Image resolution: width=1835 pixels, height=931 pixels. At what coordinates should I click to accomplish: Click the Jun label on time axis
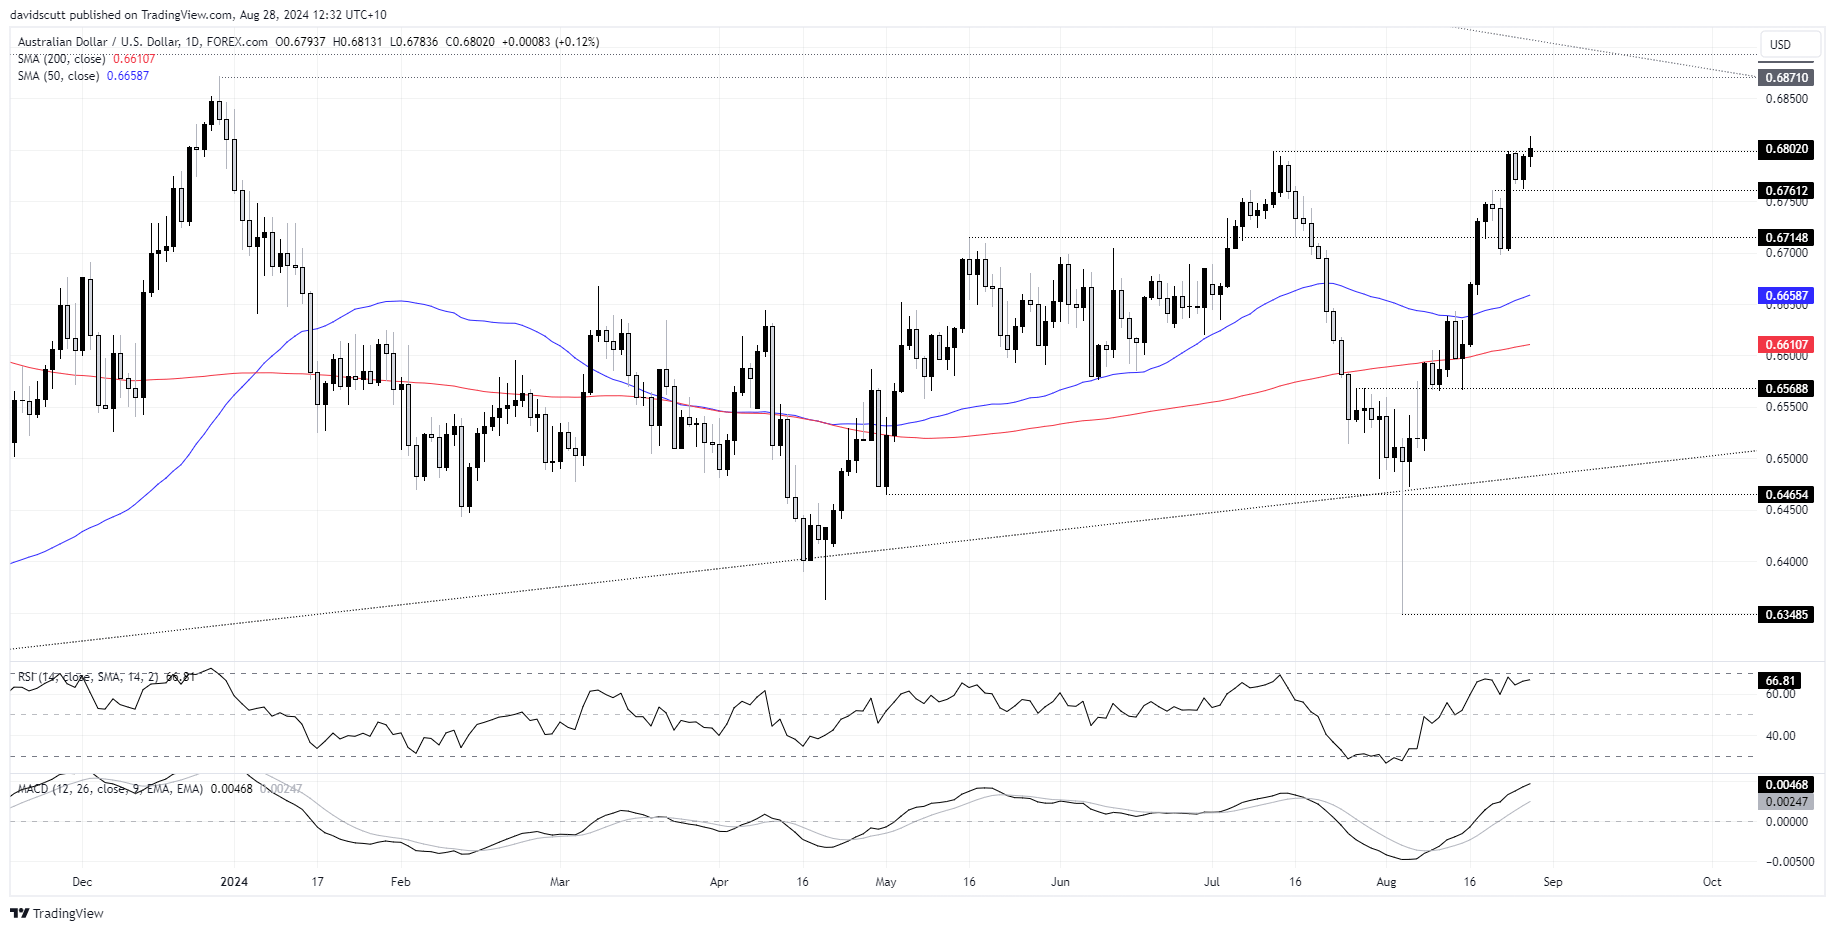tap(1060, 882)
